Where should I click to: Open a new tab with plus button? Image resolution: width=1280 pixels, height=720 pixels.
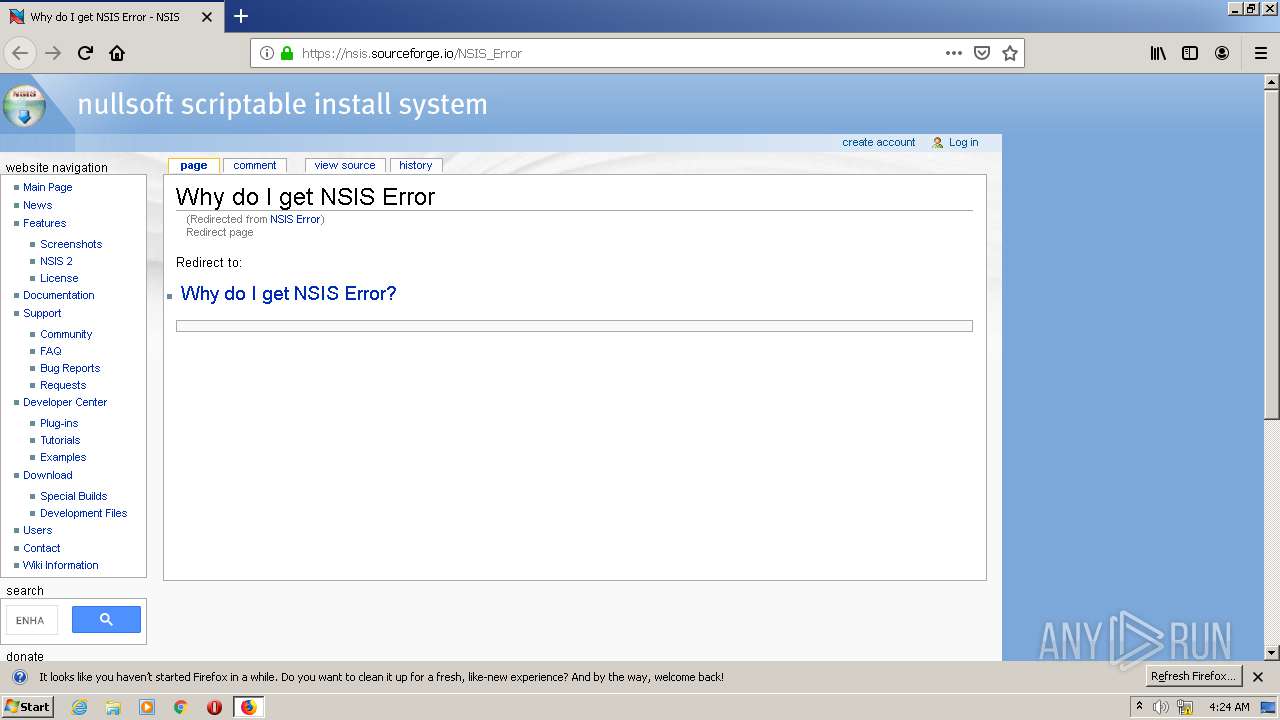(x=241, y=16)
